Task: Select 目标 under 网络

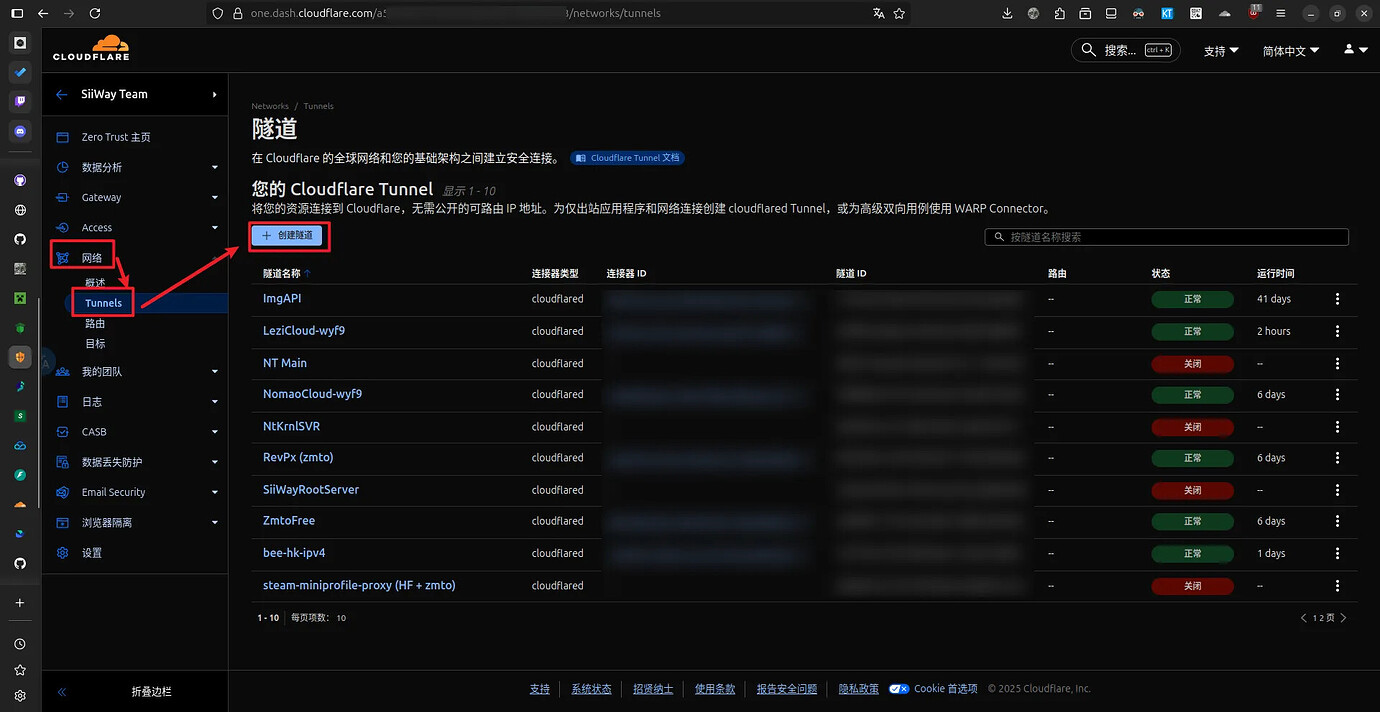Action: pos(95,343)
